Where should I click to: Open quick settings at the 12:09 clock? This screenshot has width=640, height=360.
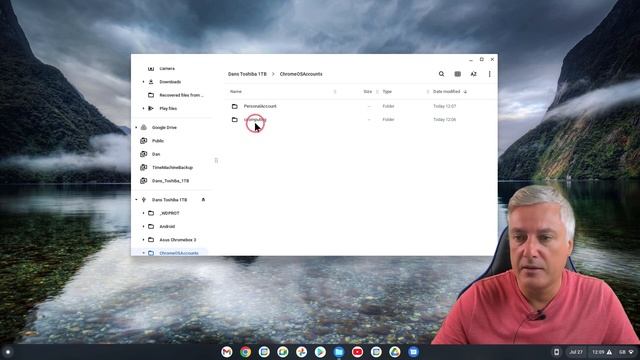[598, 352]
